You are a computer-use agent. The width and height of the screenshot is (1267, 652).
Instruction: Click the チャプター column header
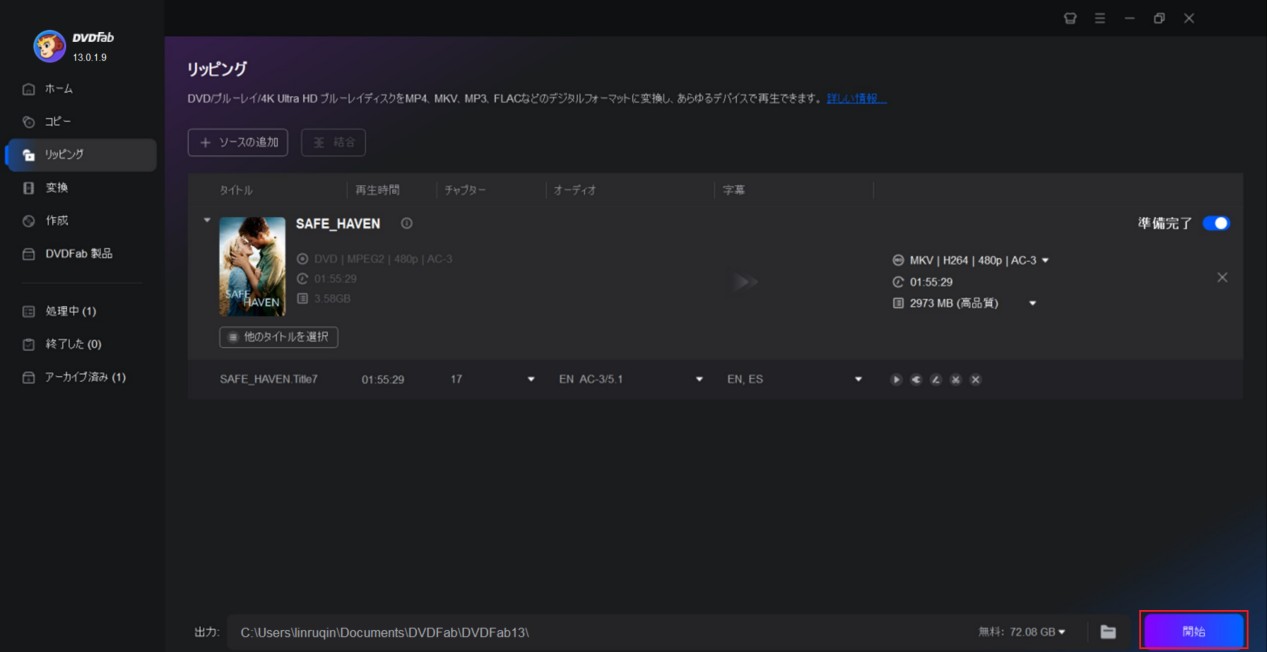(465, 190)
